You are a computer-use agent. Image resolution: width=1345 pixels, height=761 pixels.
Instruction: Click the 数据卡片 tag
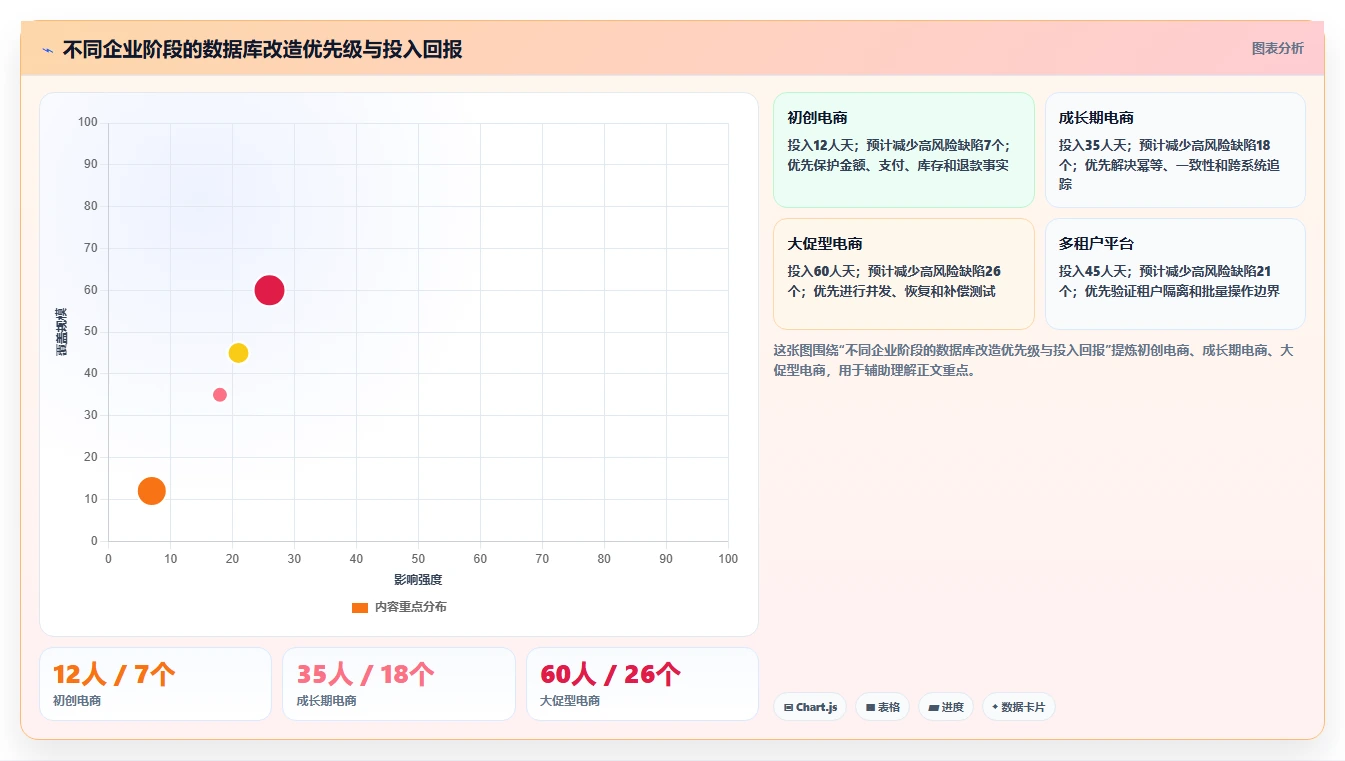click(1018, 707)
